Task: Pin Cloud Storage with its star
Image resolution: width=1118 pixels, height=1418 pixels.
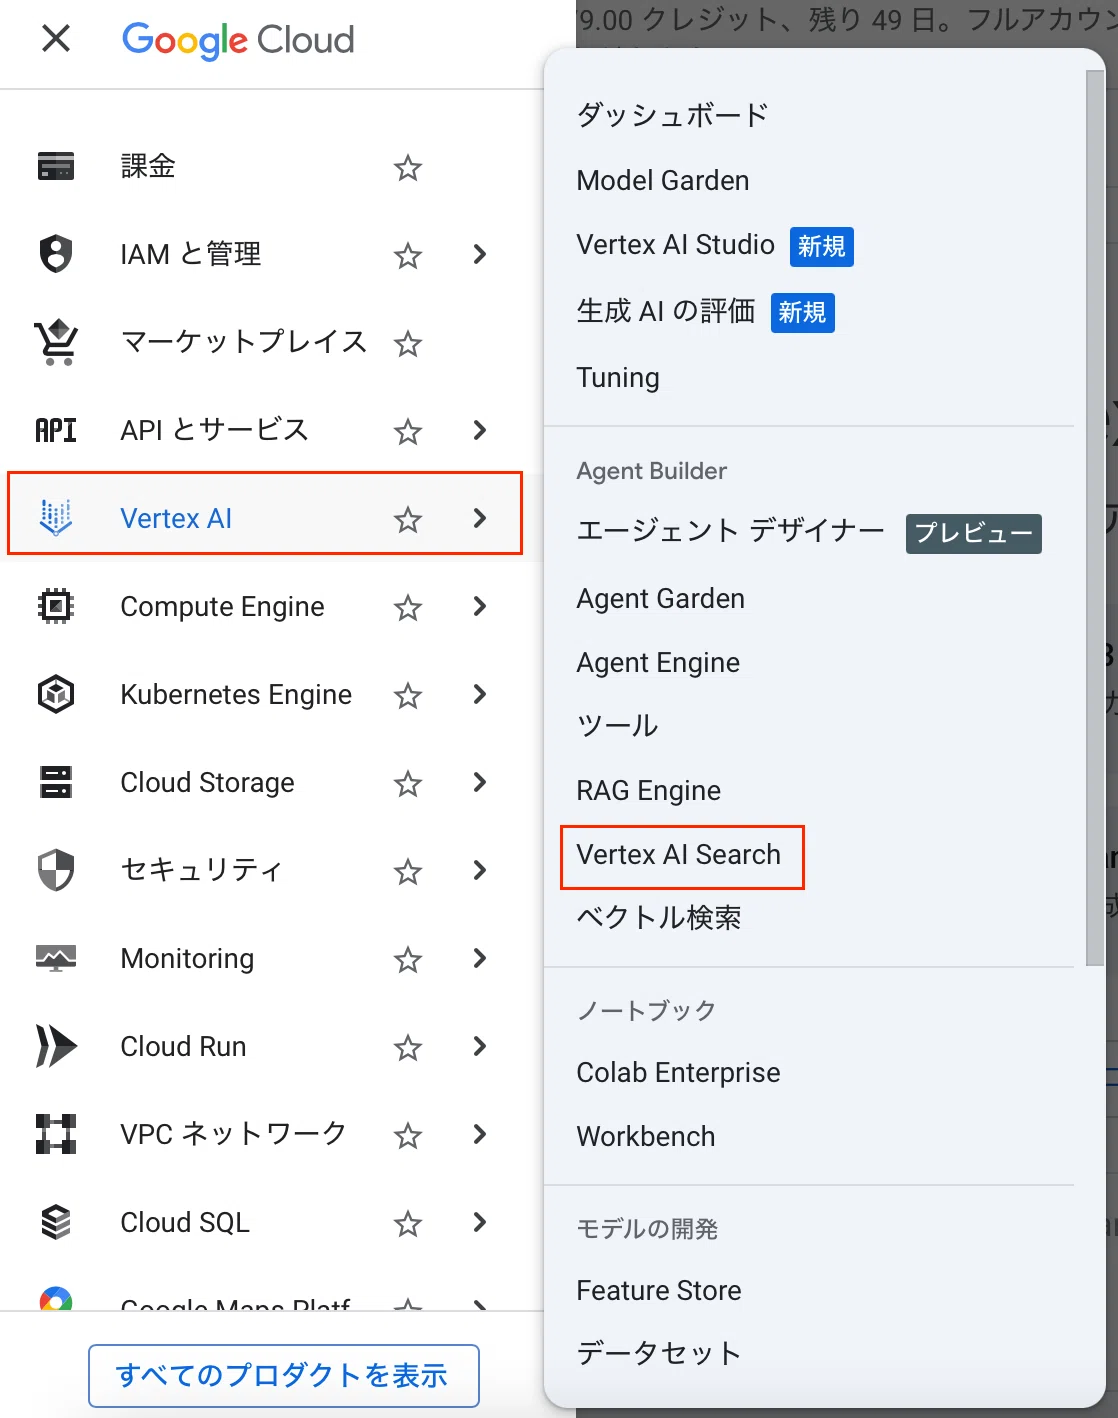Action: point(408,783)
